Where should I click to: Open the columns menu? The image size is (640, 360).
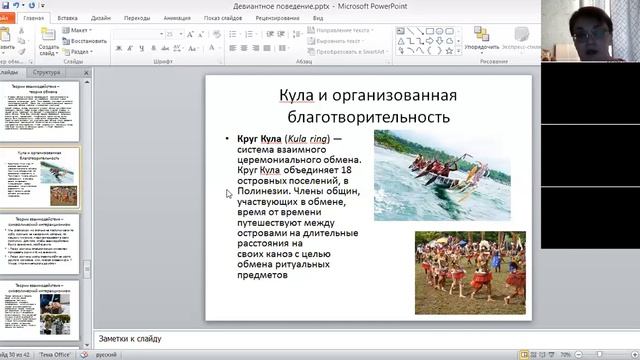tap(283, 48)
